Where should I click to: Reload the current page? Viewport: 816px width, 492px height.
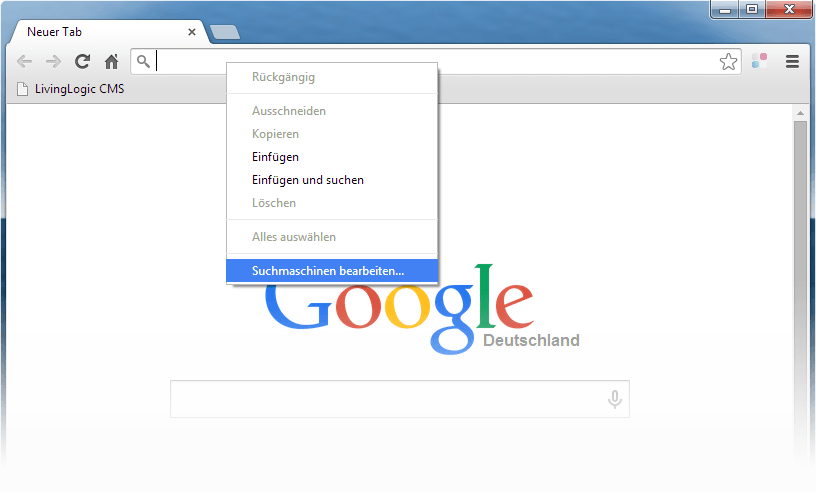(82, 61)
